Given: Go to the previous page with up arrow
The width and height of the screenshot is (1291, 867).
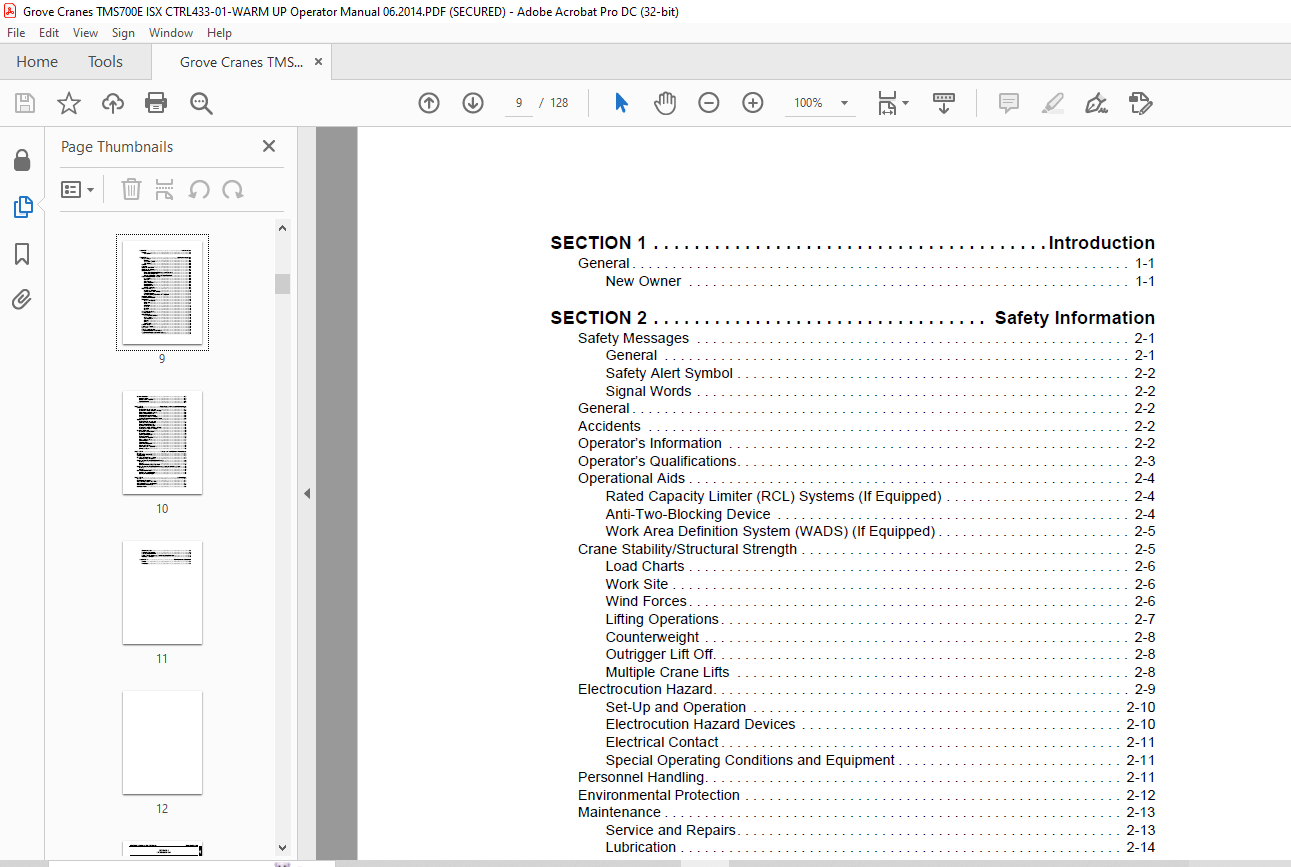Looking at the screenshot, I should point(429,103).
